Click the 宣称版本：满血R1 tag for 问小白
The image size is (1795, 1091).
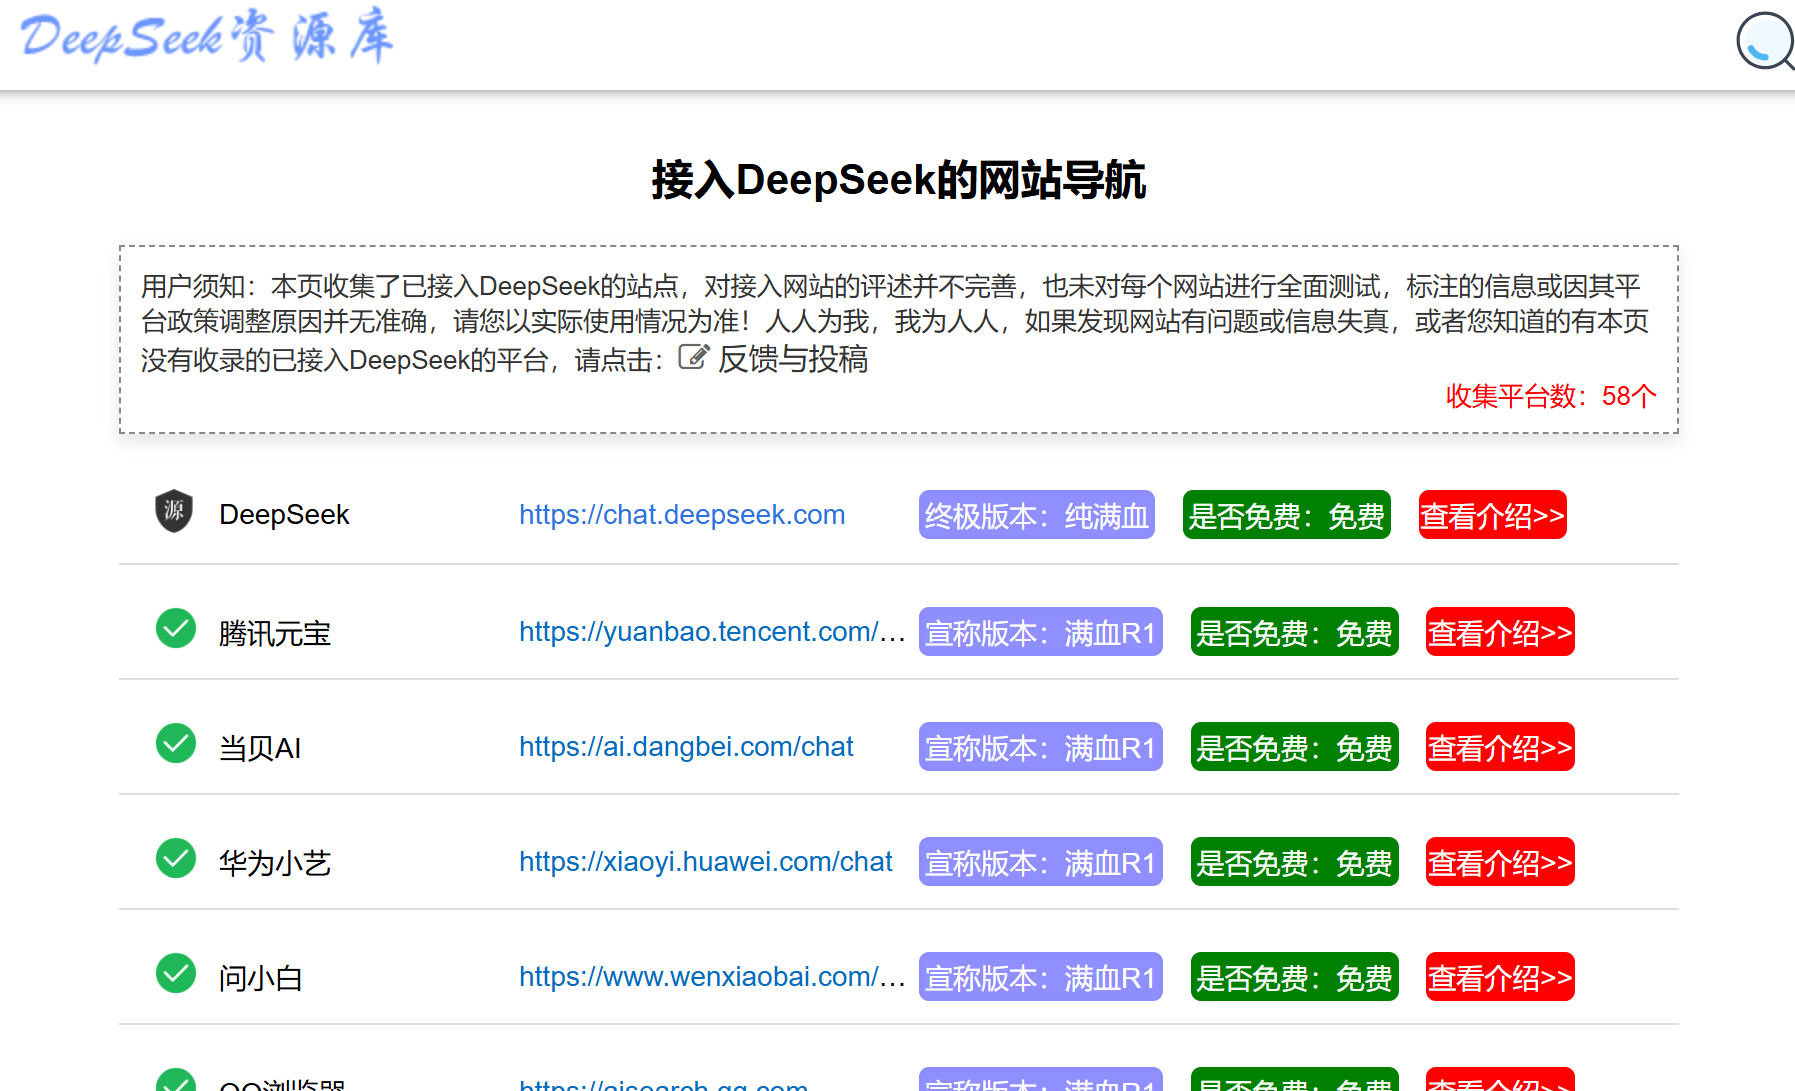click(x=1041, y=977)
